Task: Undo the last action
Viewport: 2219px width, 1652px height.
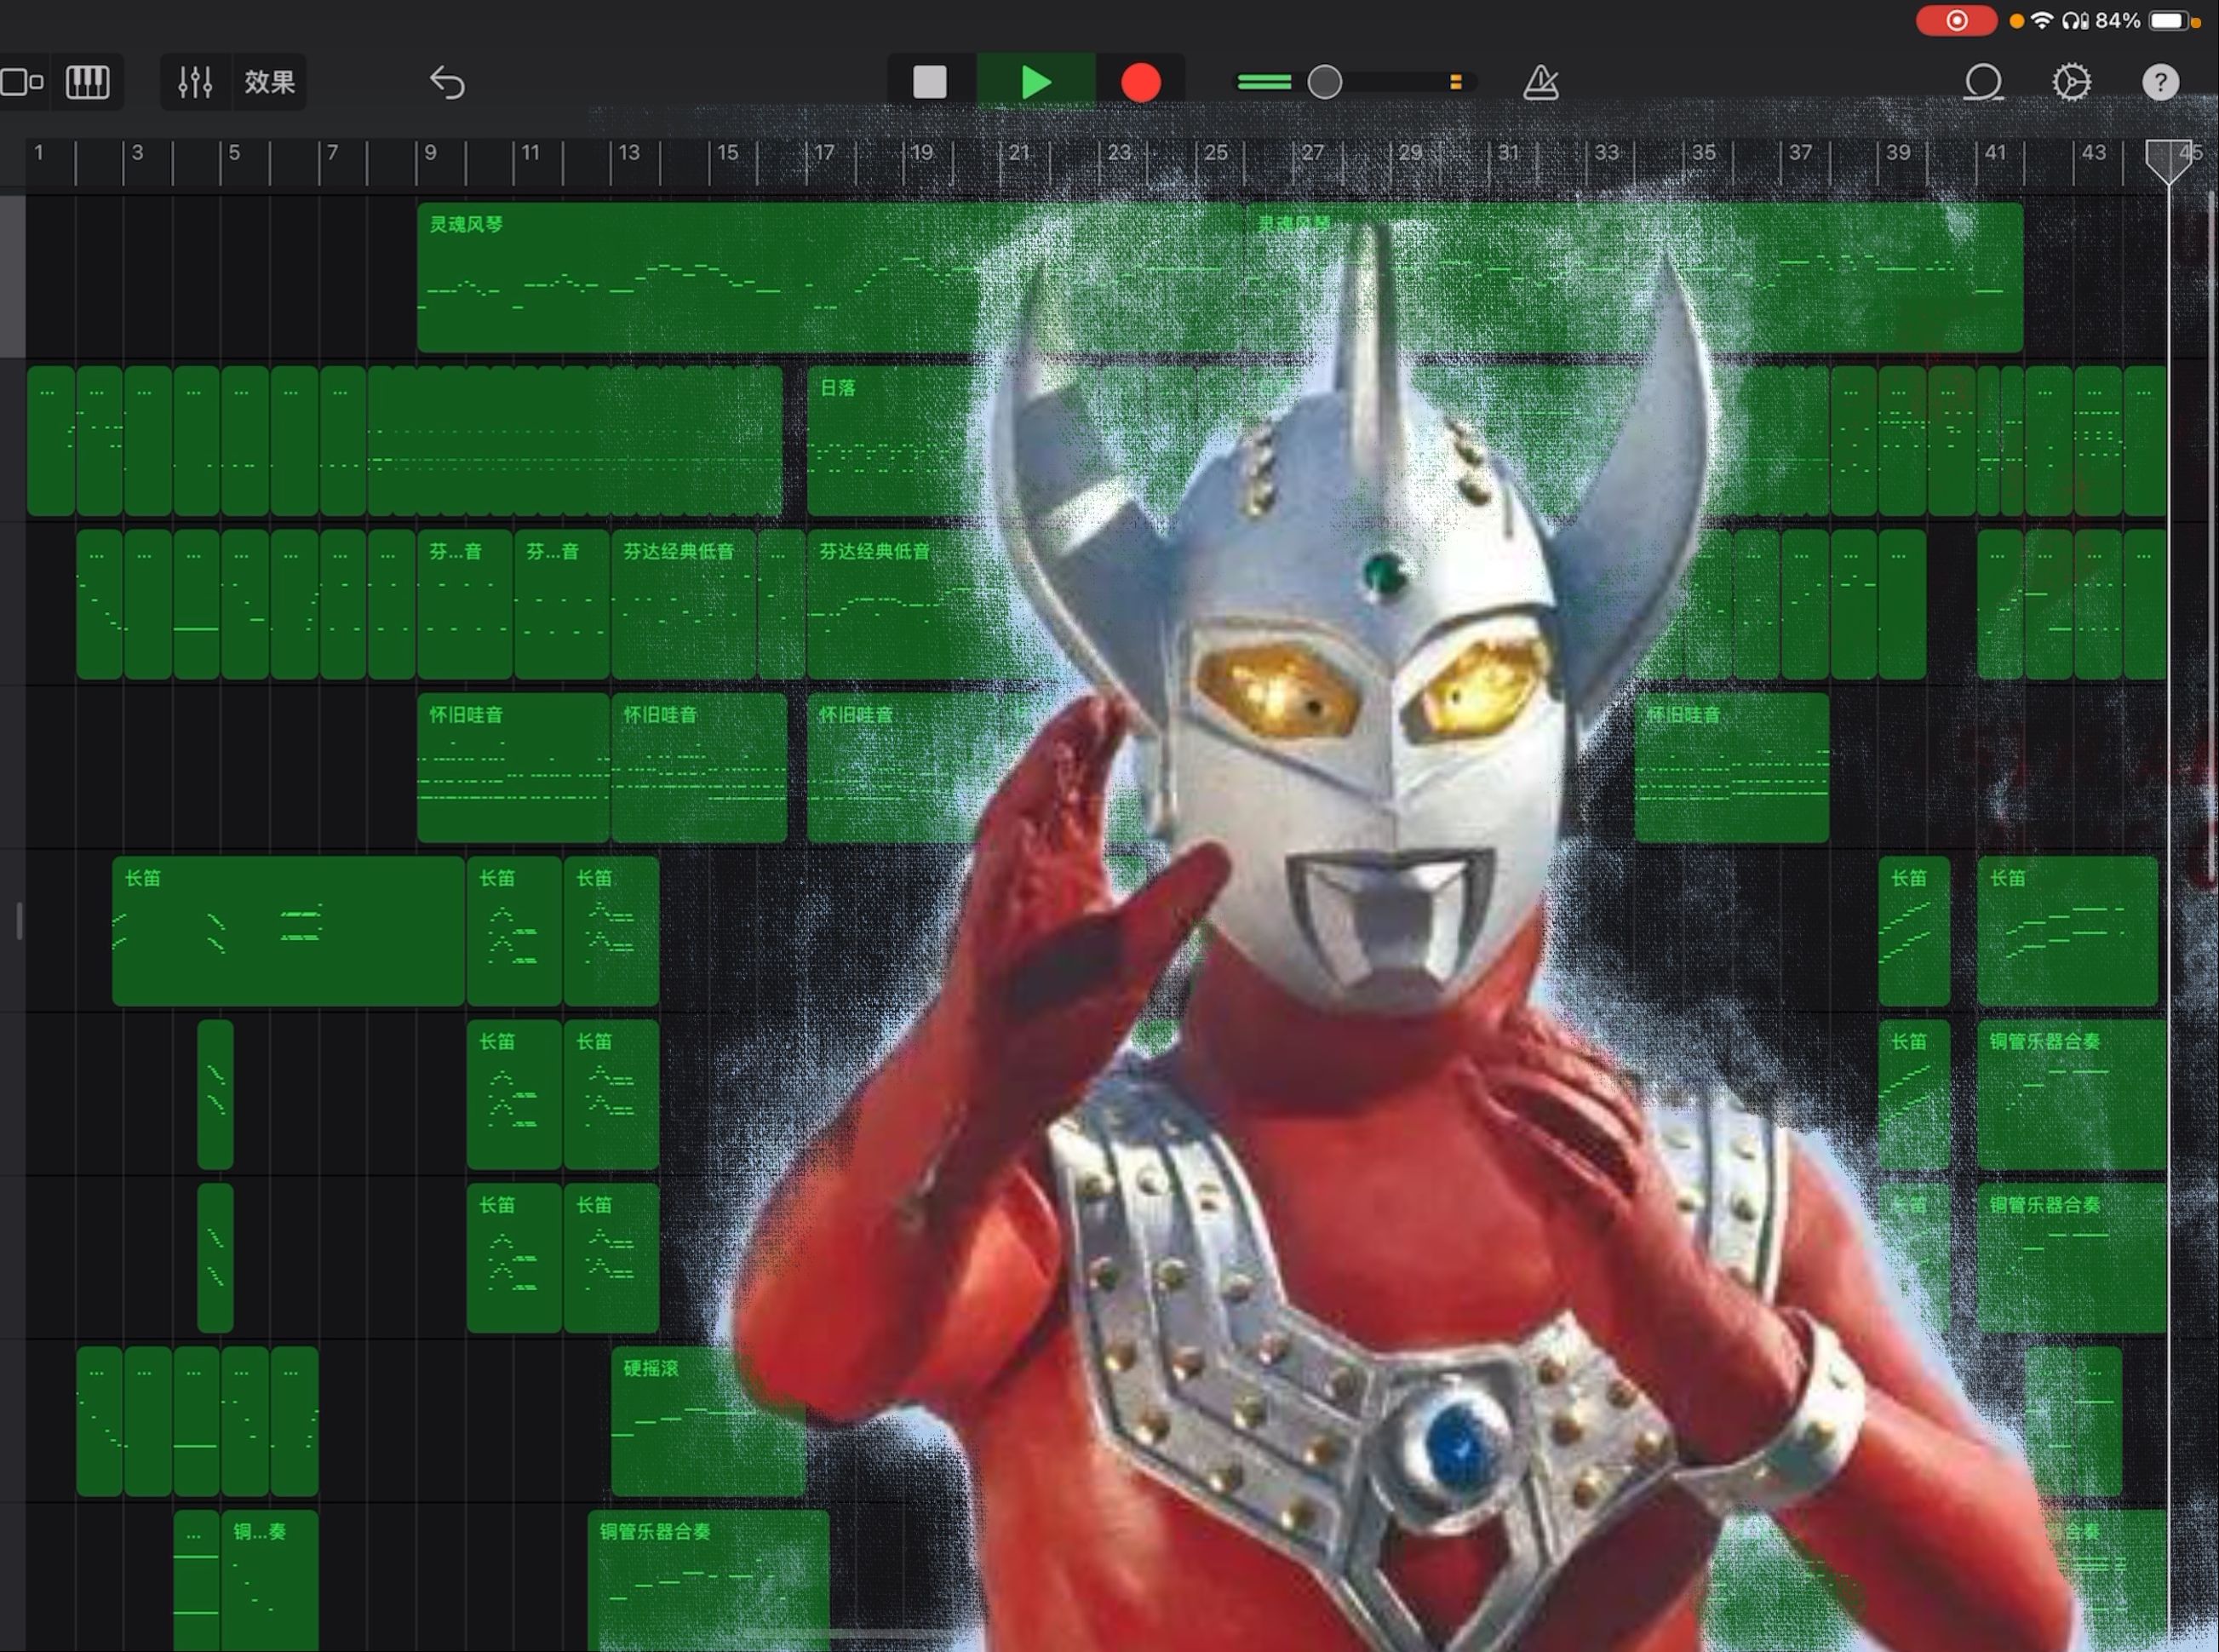Action: (x=447, y=82)
